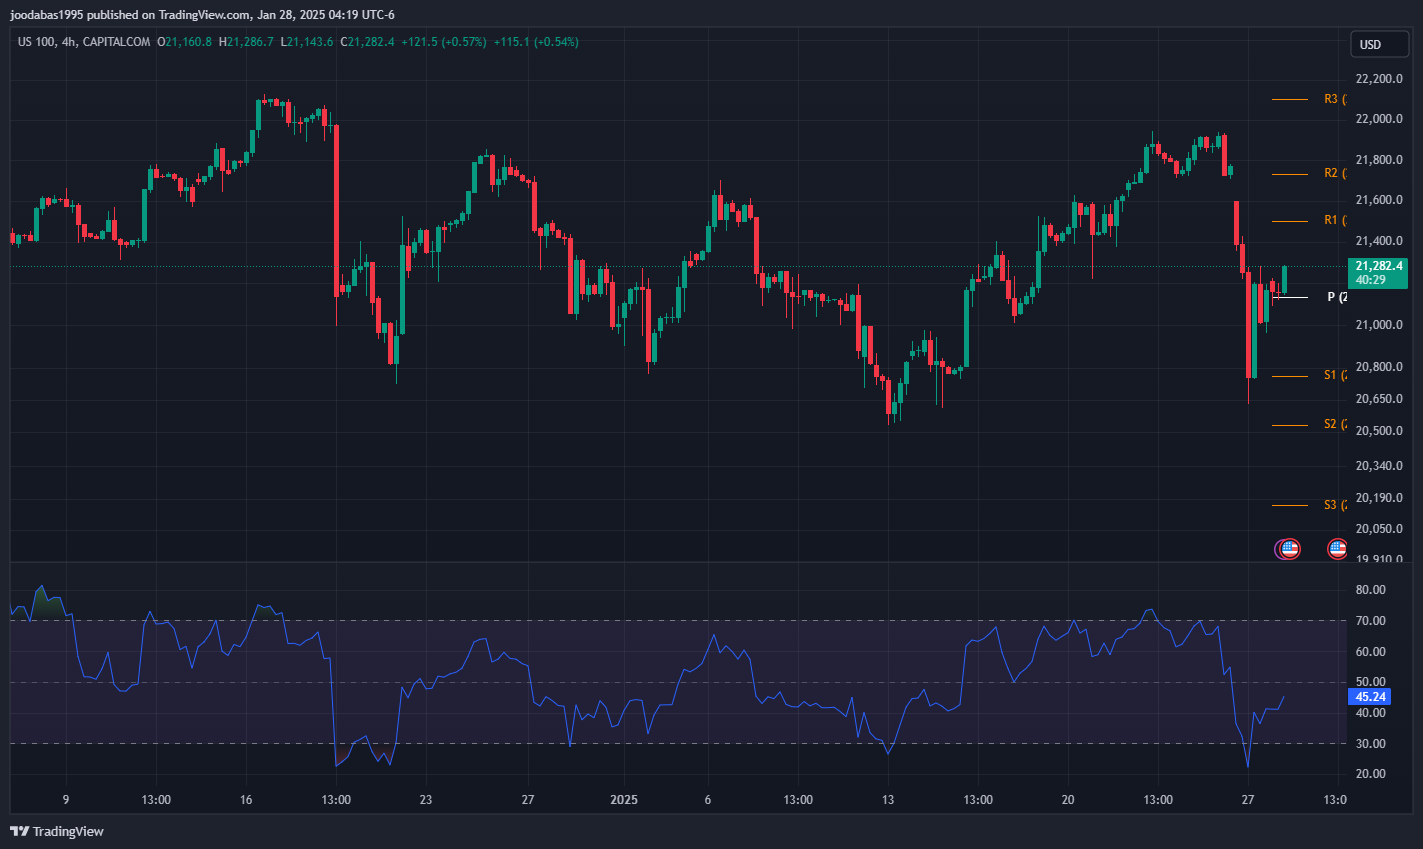Click the 16 date label on time axis

246,800
